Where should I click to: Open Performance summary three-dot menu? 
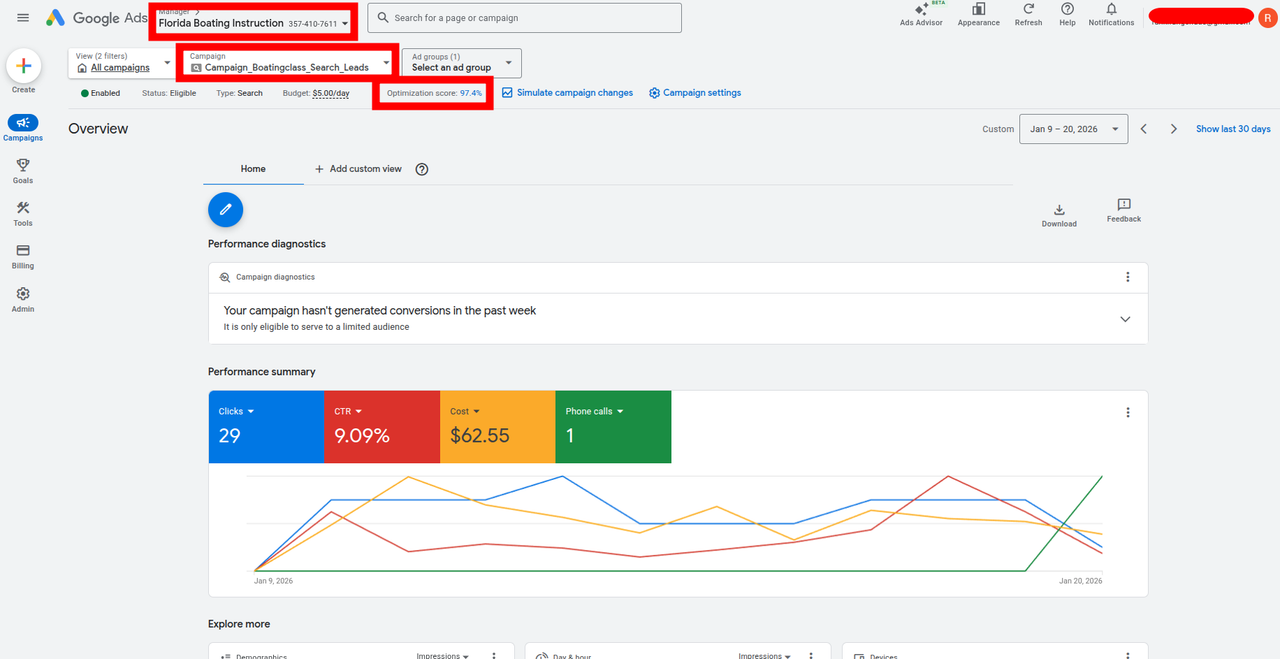click(1128, 412)
